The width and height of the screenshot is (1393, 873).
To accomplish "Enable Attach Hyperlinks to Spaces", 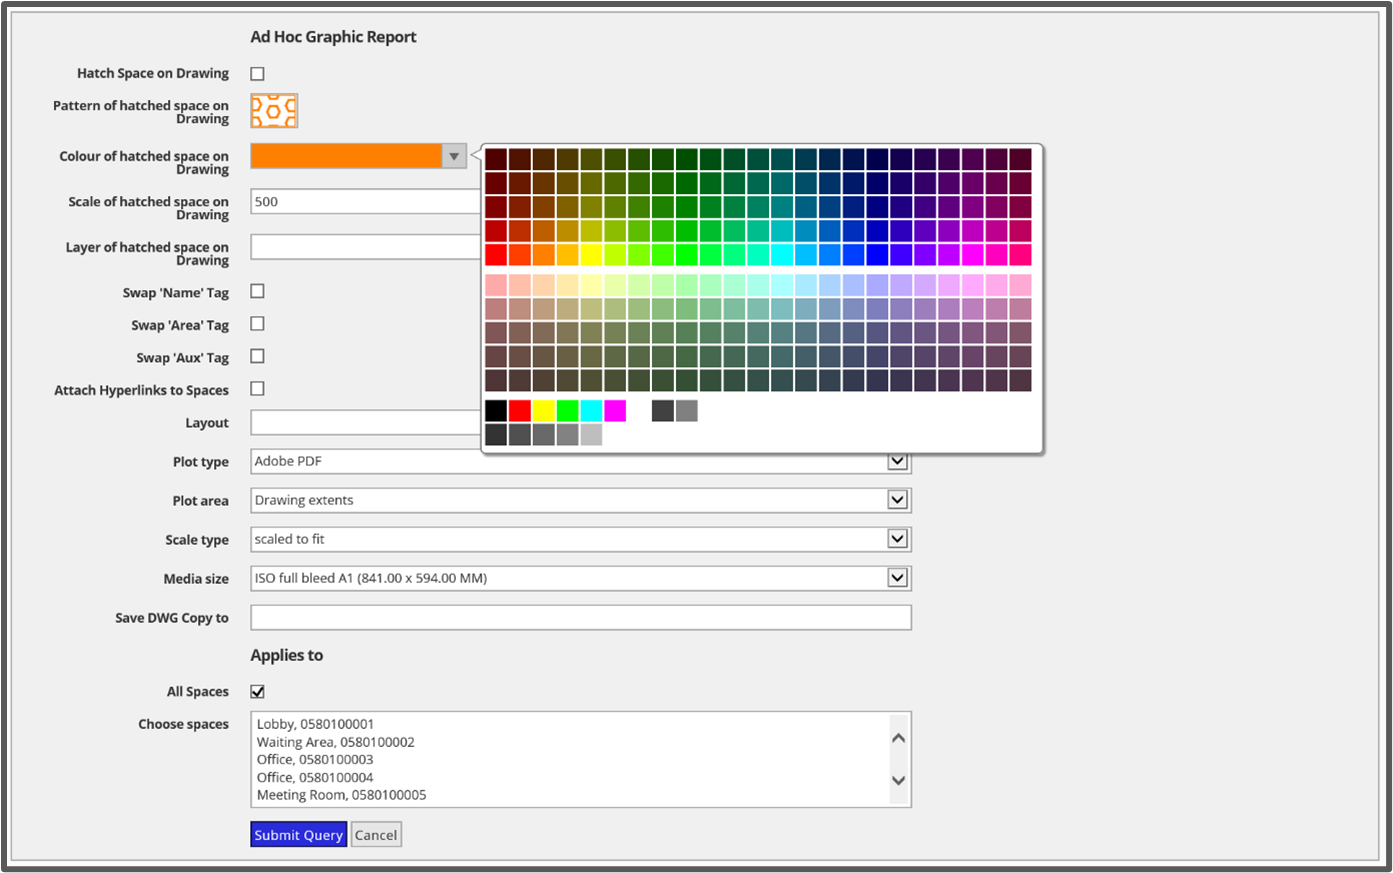I will pyautogui.click(x=257, y=389).
